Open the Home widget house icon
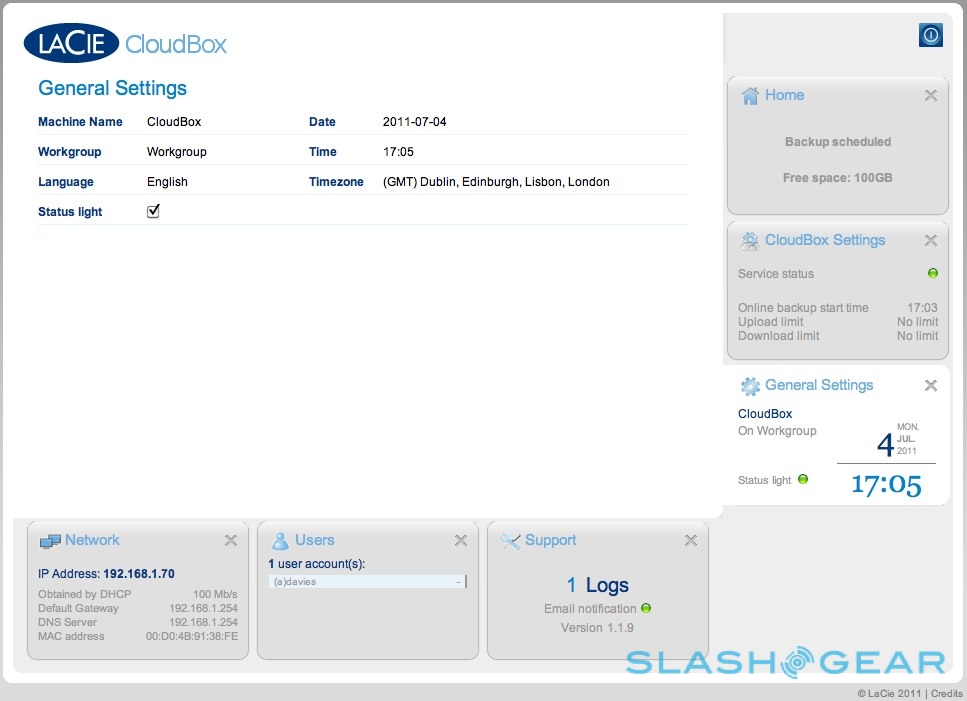The height and width of the screenshot is (701, 967). tap(750, 96)
